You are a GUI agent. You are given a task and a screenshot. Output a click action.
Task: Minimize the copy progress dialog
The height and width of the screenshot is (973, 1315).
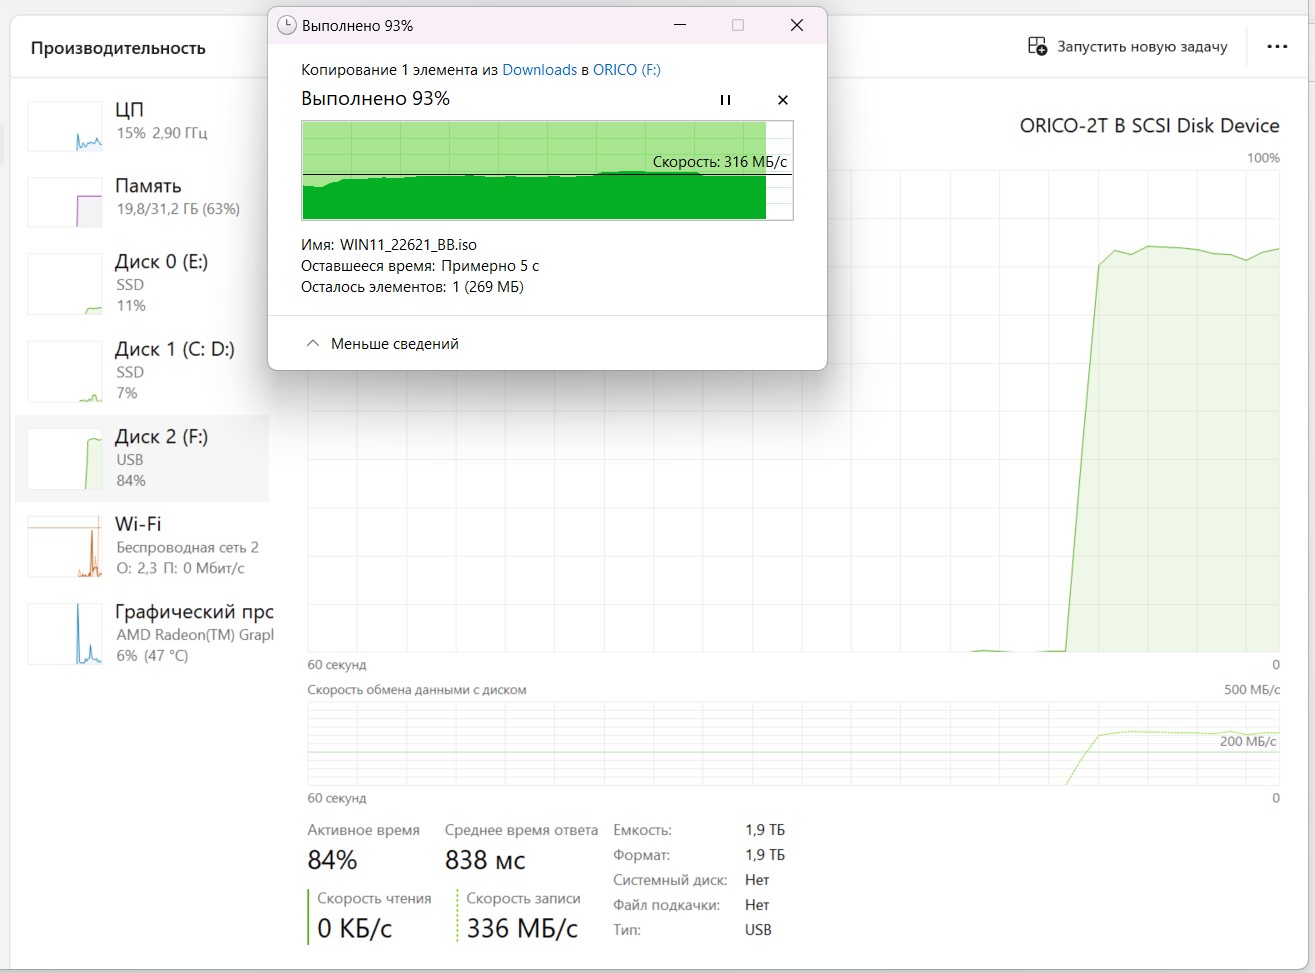pos(680,25)
